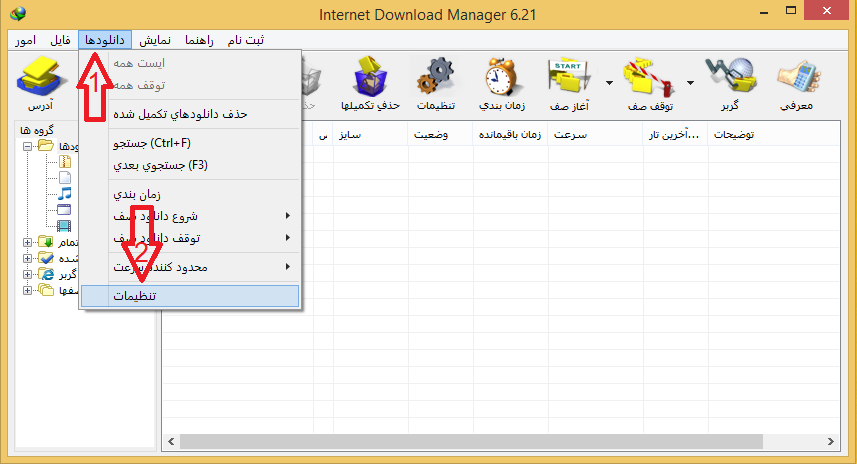Screen dimensions: 857x464
Task: Select the Grabber projects folder icon in tree
Action: tap(46, 274)
